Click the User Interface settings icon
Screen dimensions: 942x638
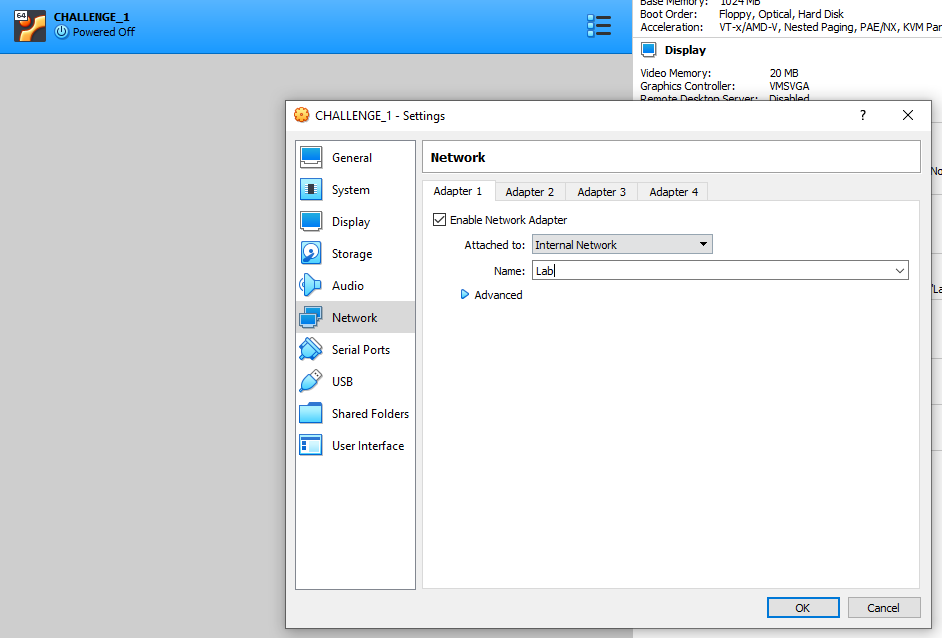point(311,446)
